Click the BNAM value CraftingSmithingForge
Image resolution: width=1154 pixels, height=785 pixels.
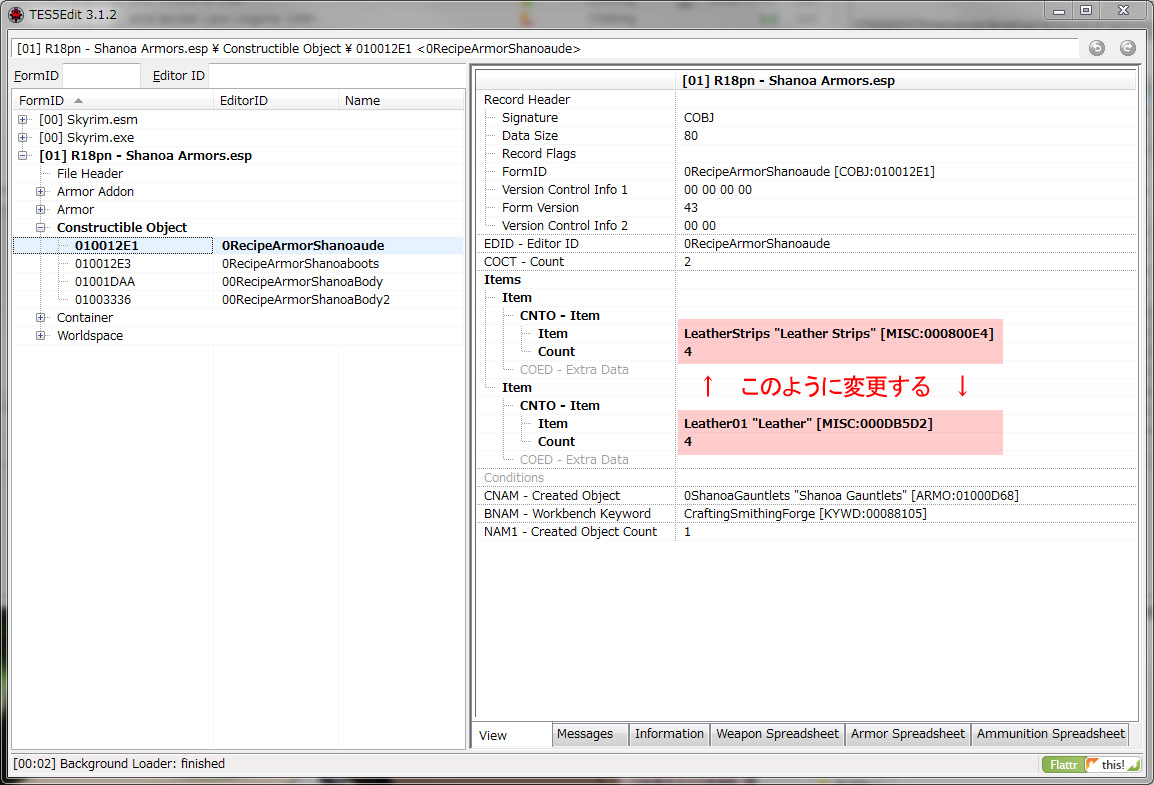(805, 514)
